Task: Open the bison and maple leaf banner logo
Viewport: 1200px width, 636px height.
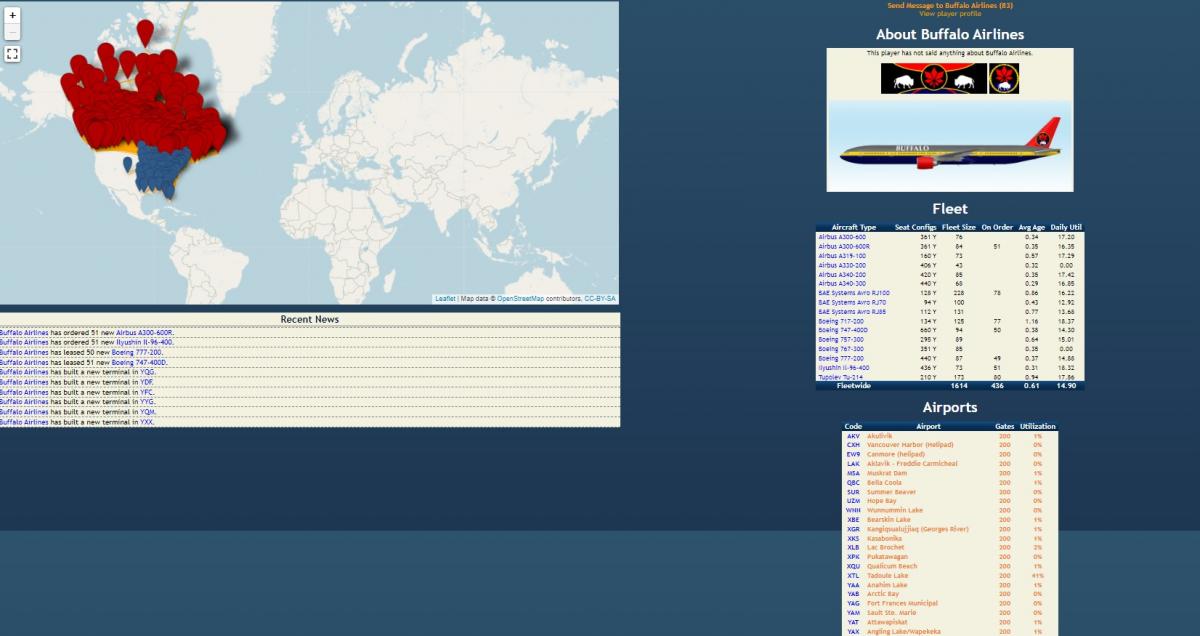Action: (x=933, y=79)
